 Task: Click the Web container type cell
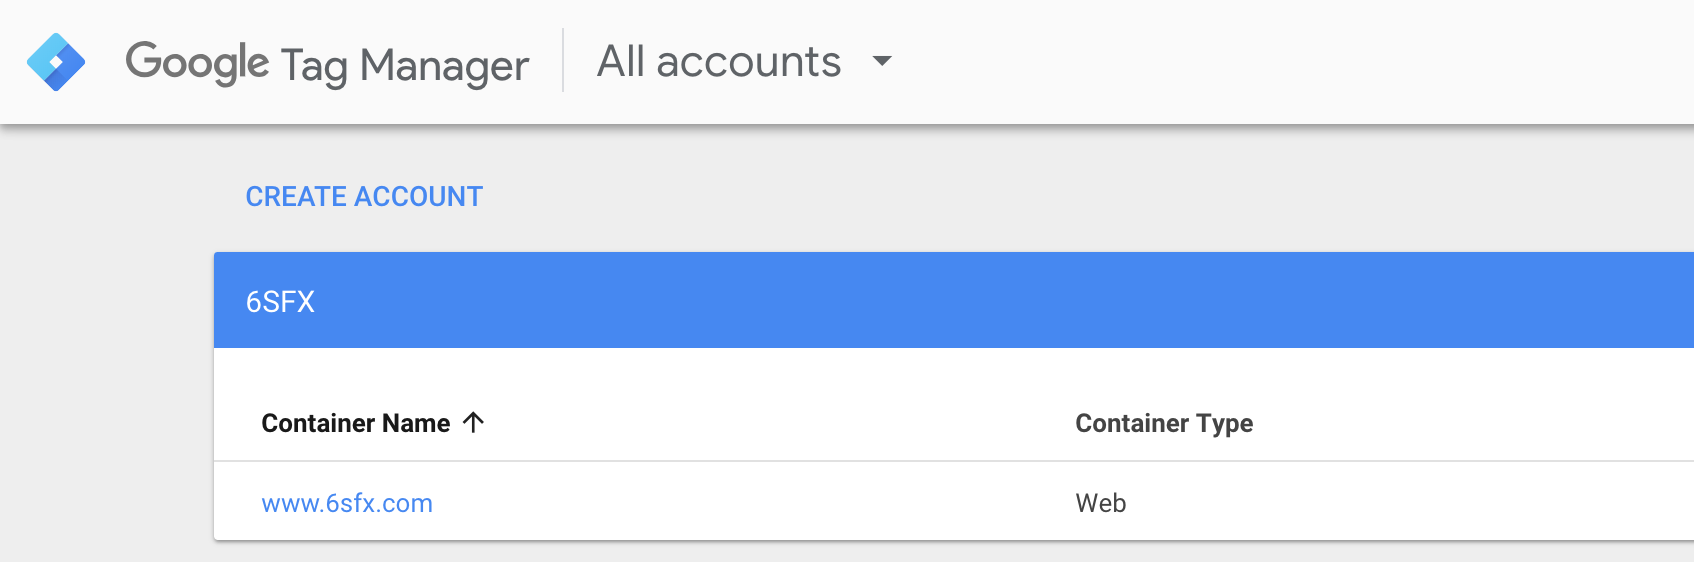(x=1101, y=503)
